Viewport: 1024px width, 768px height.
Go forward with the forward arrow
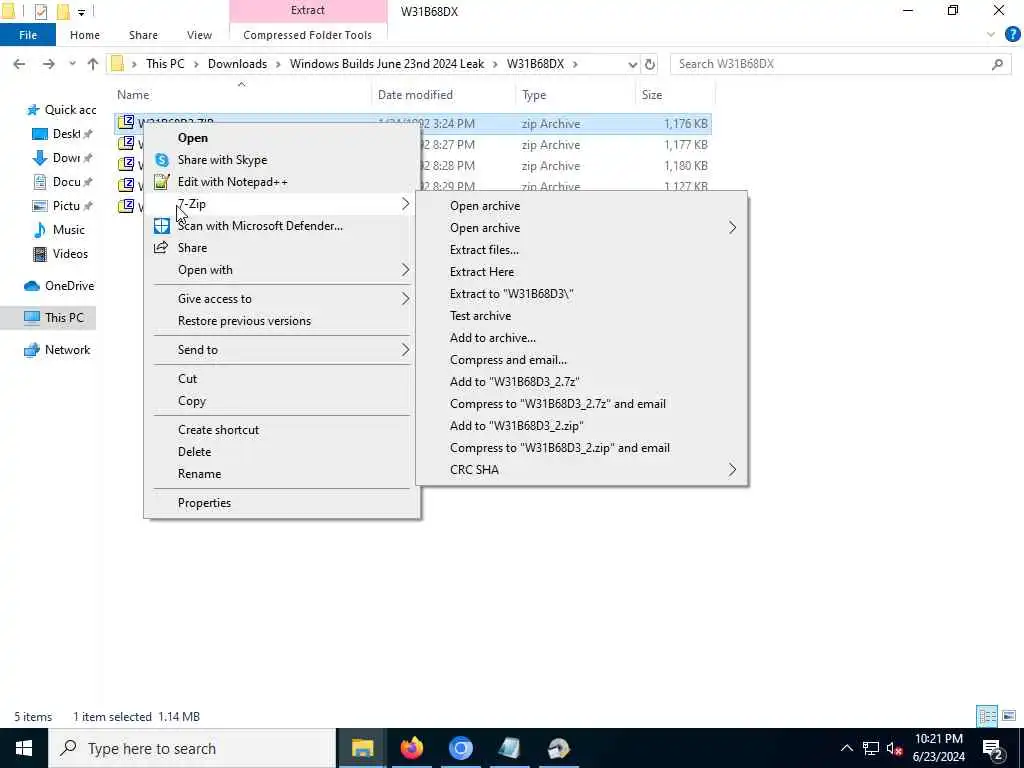pyautogui.click(x=48, y=64)
